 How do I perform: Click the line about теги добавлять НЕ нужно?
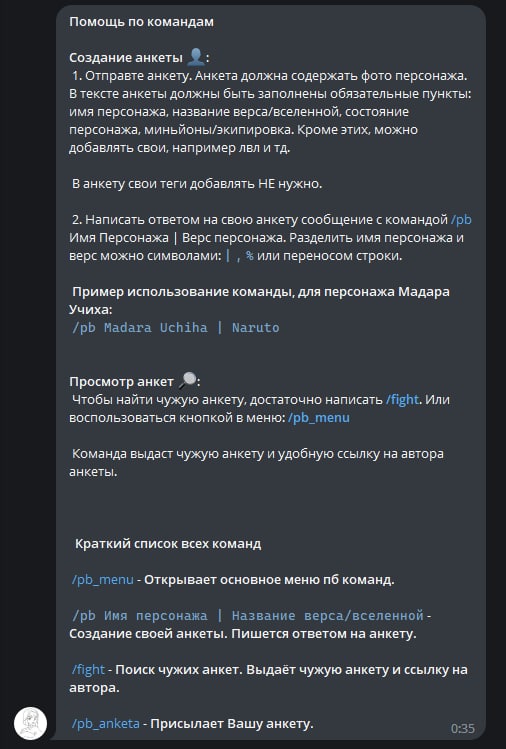click(x=197, y=183)
